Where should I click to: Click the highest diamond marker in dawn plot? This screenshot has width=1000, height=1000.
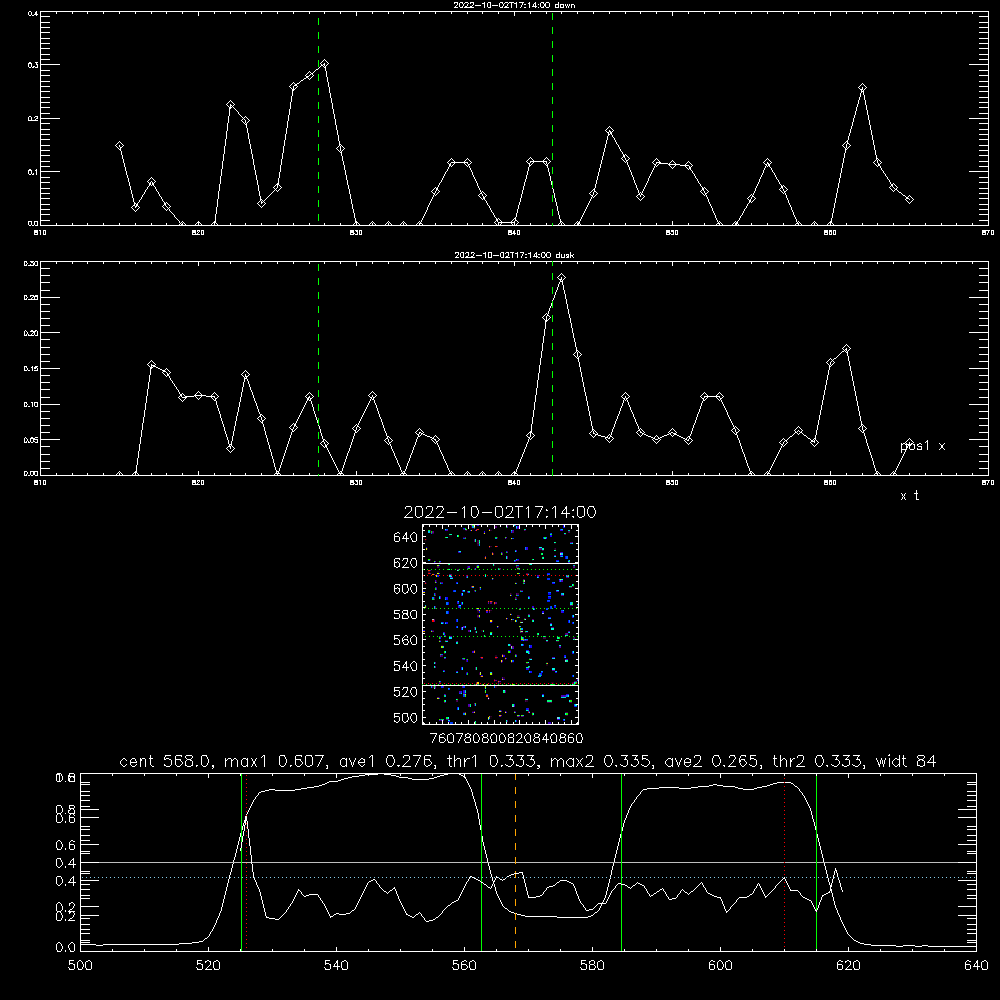click(x=325, y=64)
